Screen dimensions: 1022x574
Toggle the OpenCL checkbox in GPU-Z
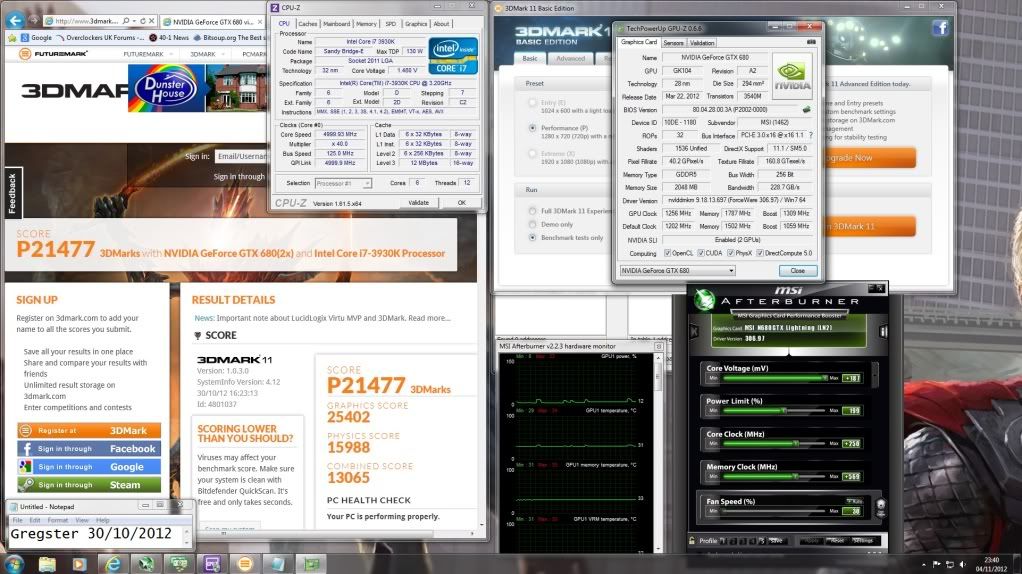coord(667,253)
